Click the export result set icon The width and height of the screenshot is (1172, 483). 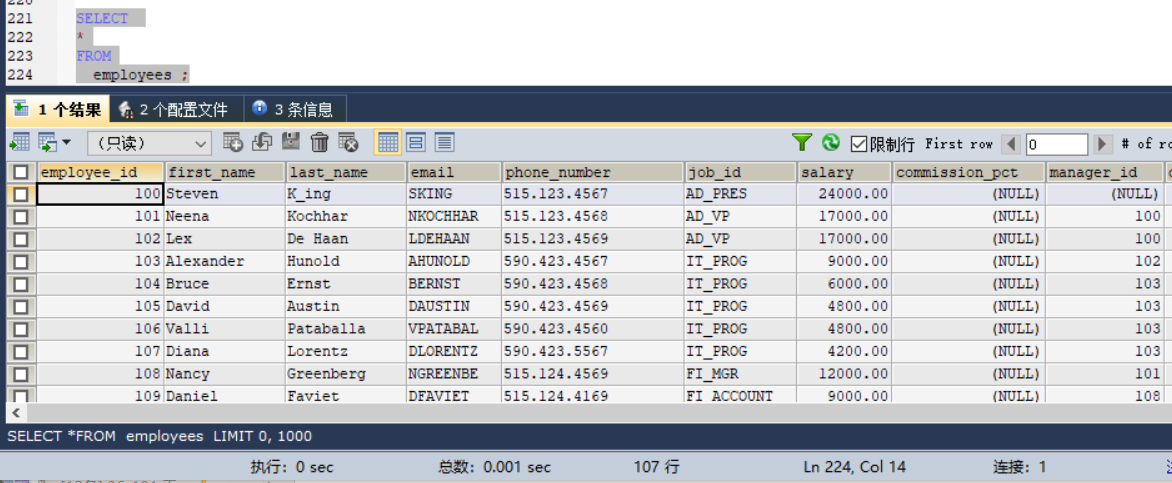click(x=20, y=142)
